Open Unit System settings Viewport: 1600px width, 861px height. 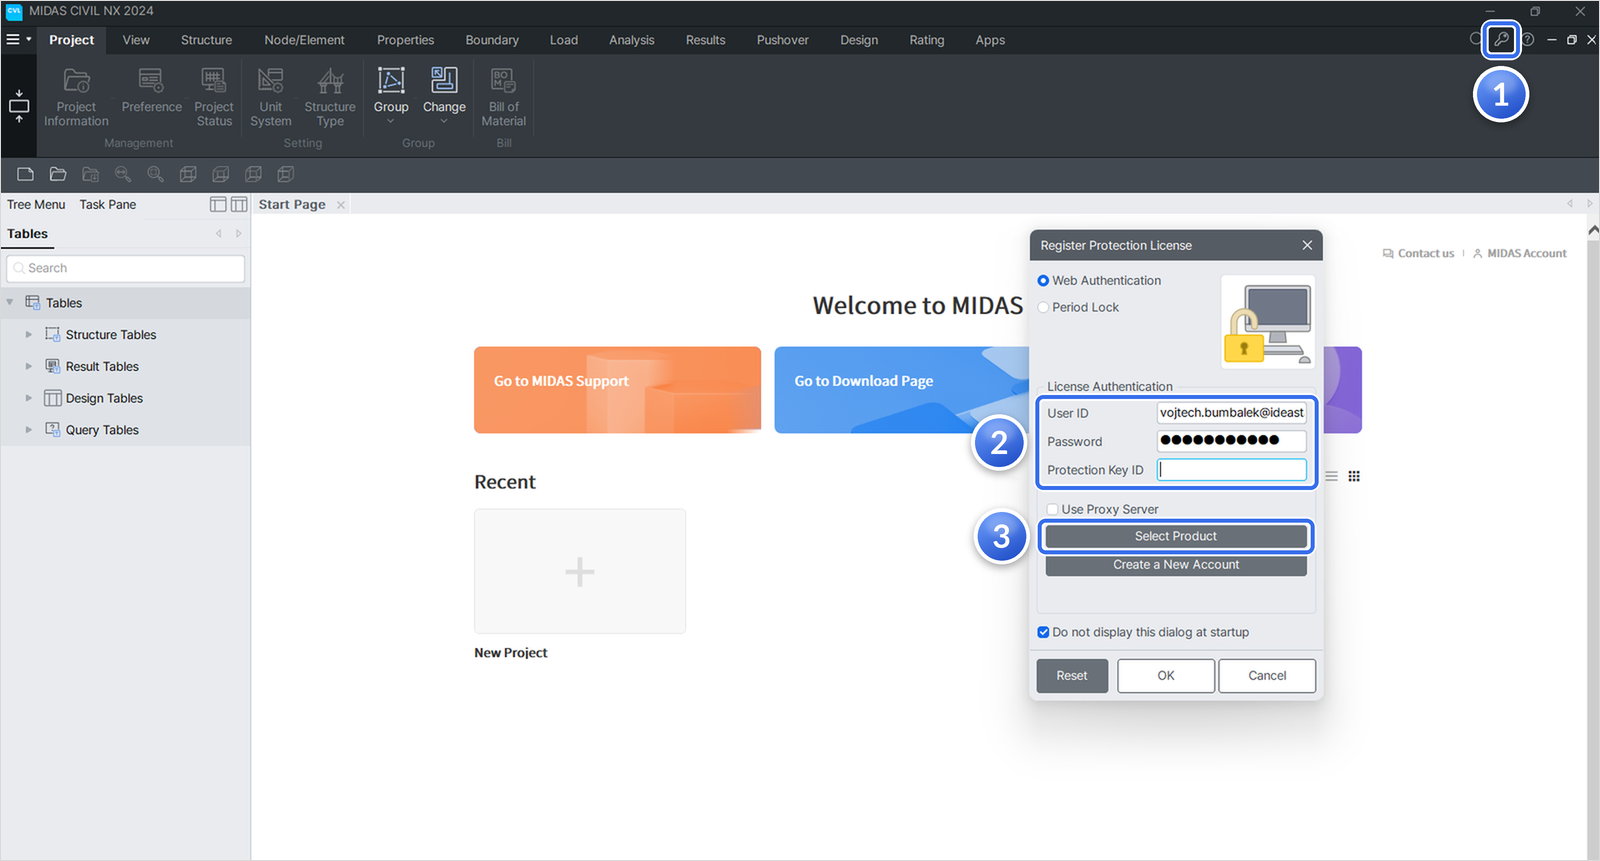[x=271, y=97]
